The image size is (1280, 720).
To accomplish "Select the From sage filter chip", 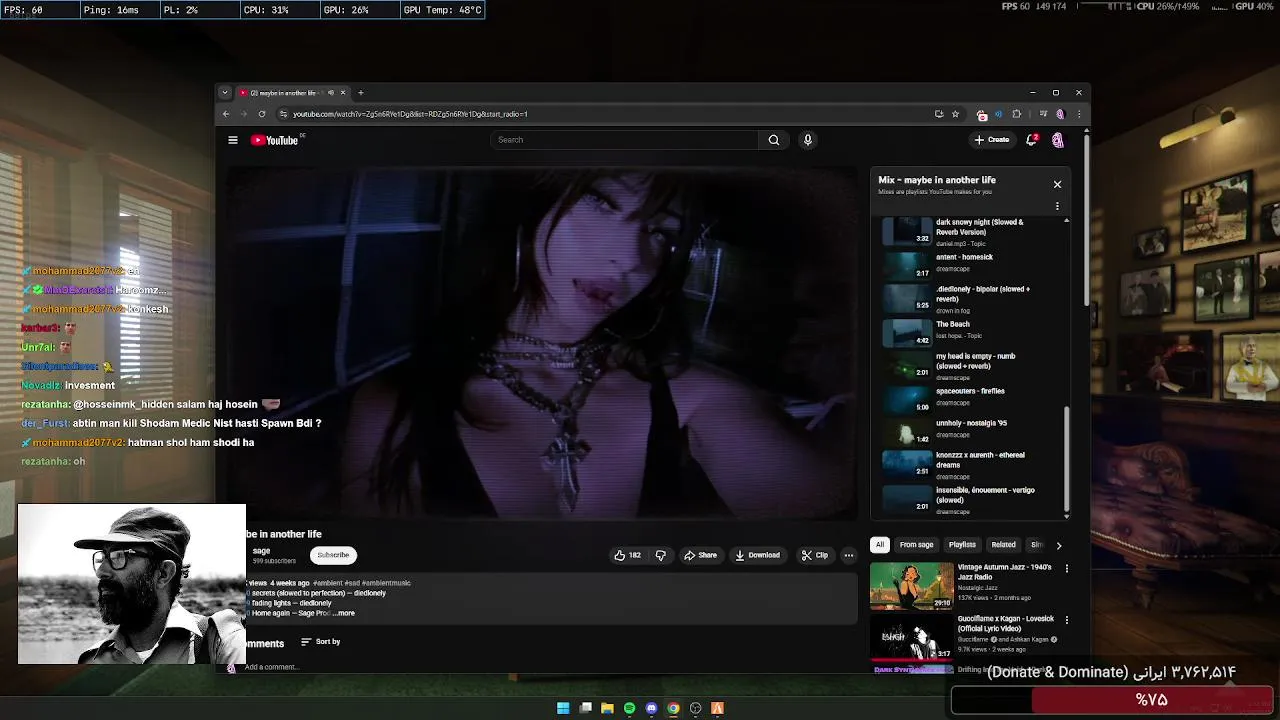I will point(916,545).
